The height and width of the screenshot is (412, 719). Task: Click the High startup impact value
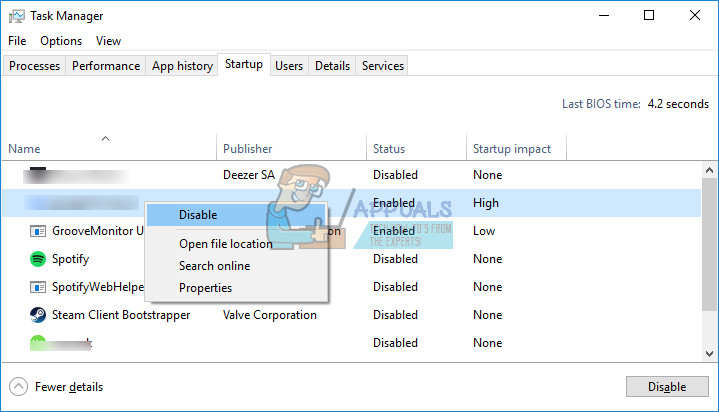tap(486, 203)
